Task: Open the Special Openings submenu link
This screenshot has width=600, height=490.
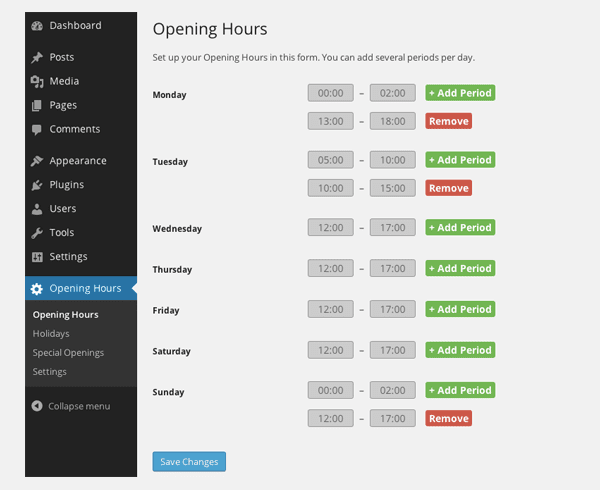Action: click(x=68, y=353)
